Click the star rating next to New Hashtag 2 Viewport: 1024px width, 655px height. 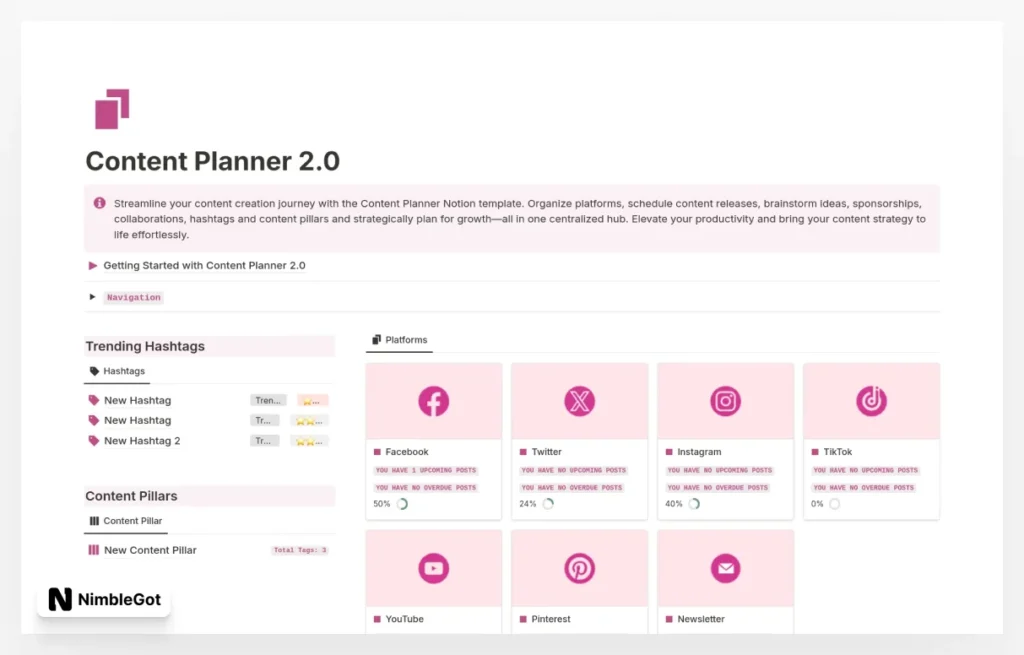(x=310, y=440)
